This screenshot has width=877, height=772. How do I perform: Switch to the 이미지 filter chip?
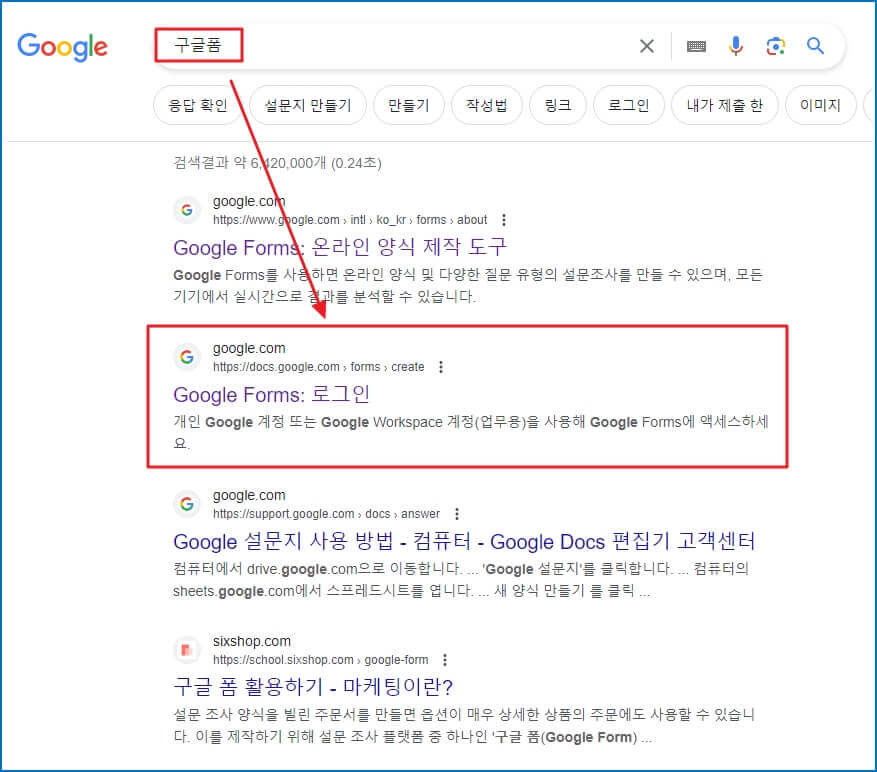coord(821,105)
